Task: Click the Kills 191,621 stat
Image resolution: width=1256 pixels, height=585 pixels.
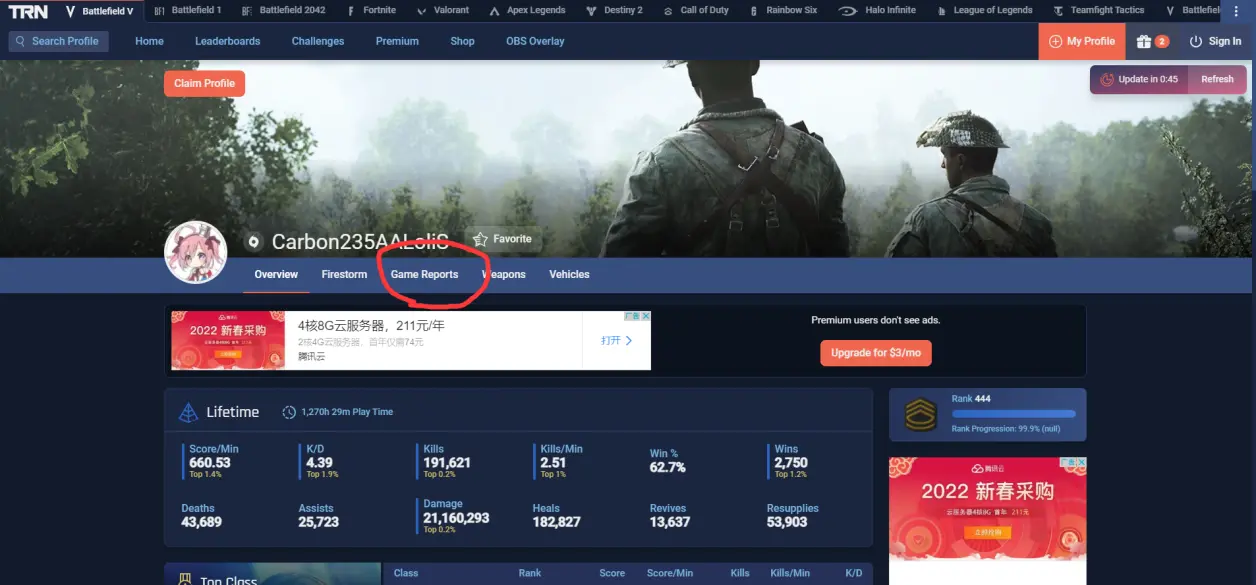Action: (446, 461)
